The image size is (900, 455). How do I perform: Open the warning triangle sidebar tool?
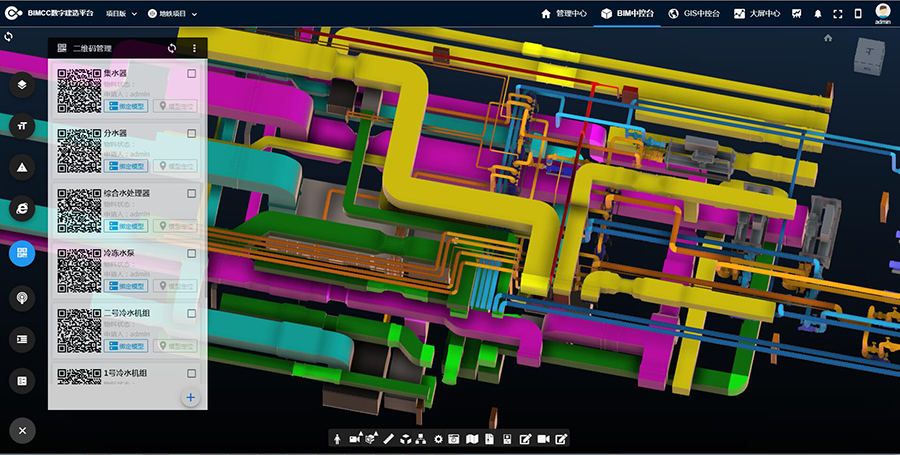[x=22, y=168]
